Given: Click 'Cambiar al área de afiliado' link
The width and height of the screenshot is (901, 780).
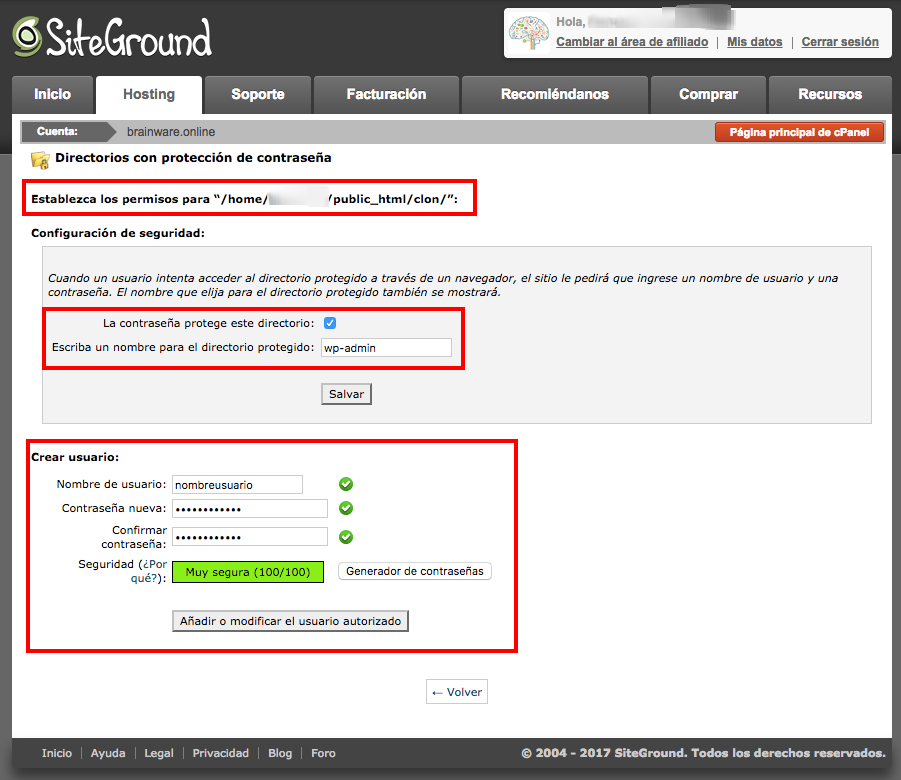Looking at the screenshot, I should (632, 42).
